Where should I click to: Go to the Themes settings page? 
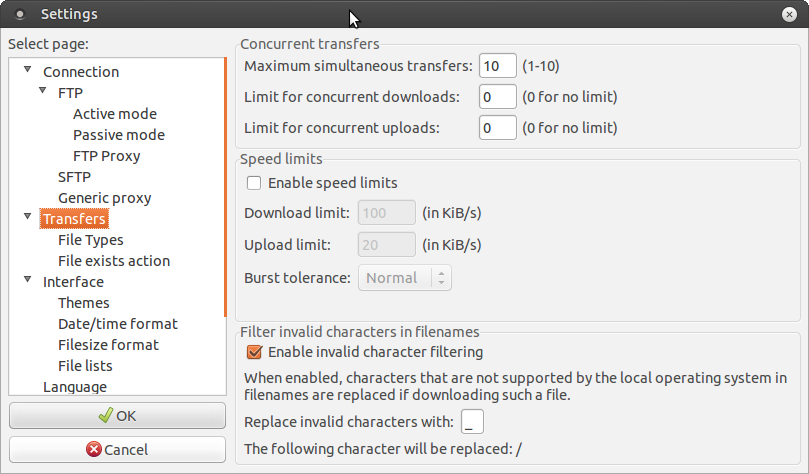[84, 303]
